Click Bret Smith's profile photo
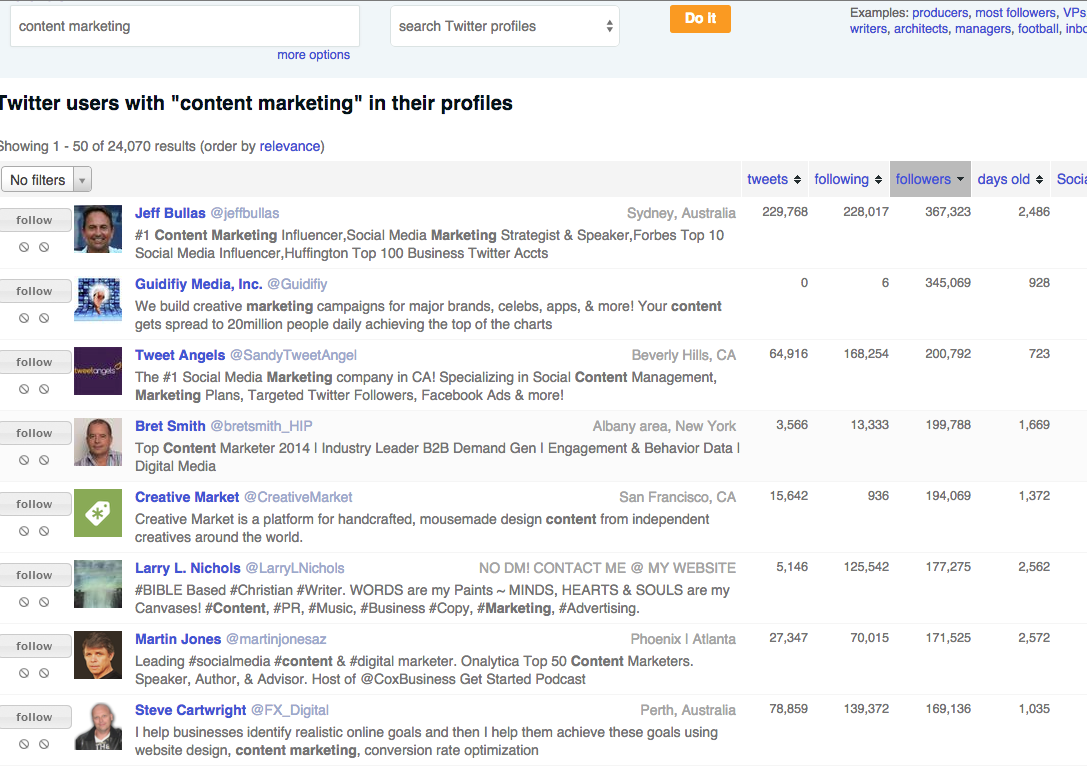This screenshot has width=1087, height=772. [x=98, y=442]
